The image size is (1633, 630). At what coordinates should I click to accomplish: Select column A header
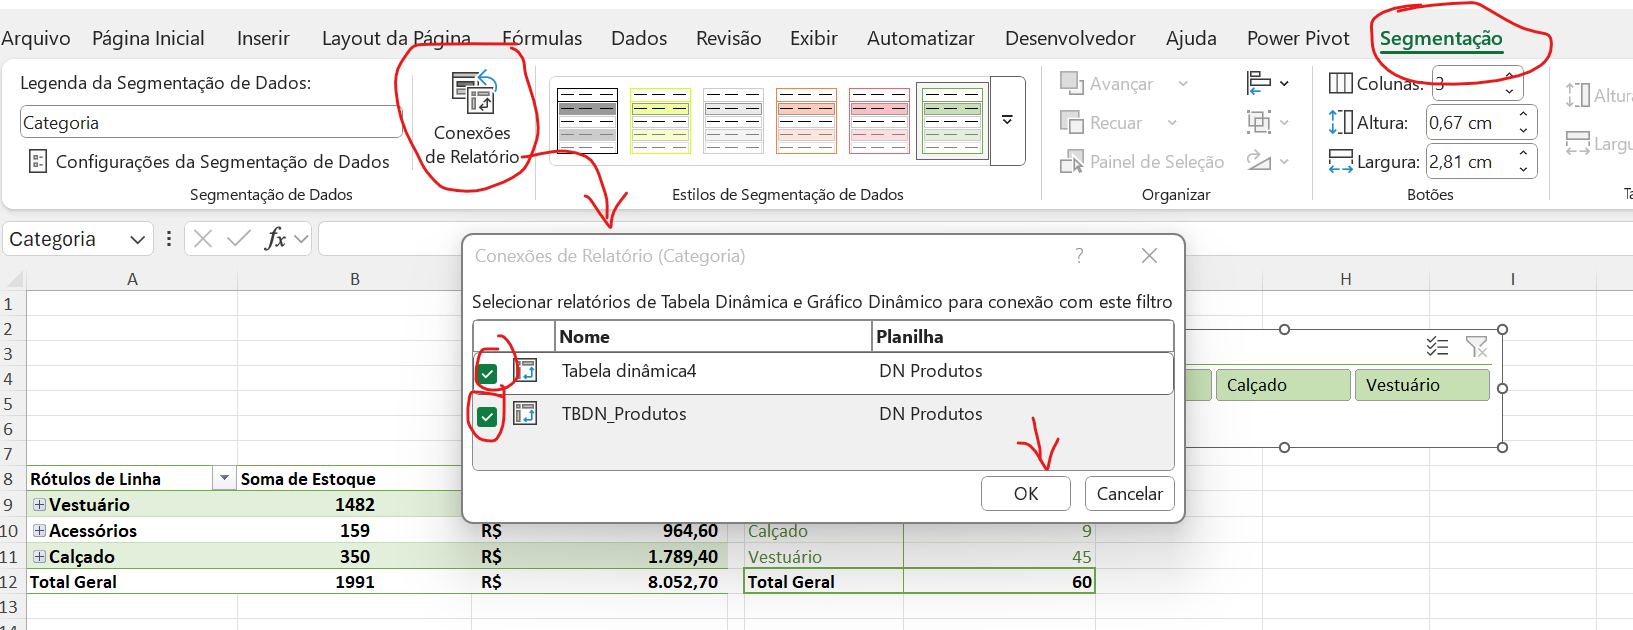click(132, 279)
